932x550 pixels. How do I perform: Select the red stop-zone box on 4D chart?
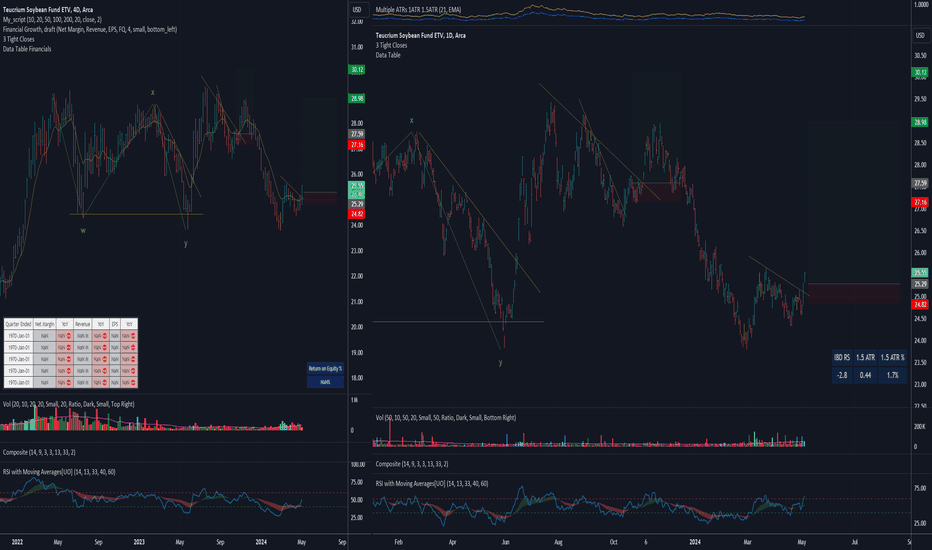pos(320,198)
